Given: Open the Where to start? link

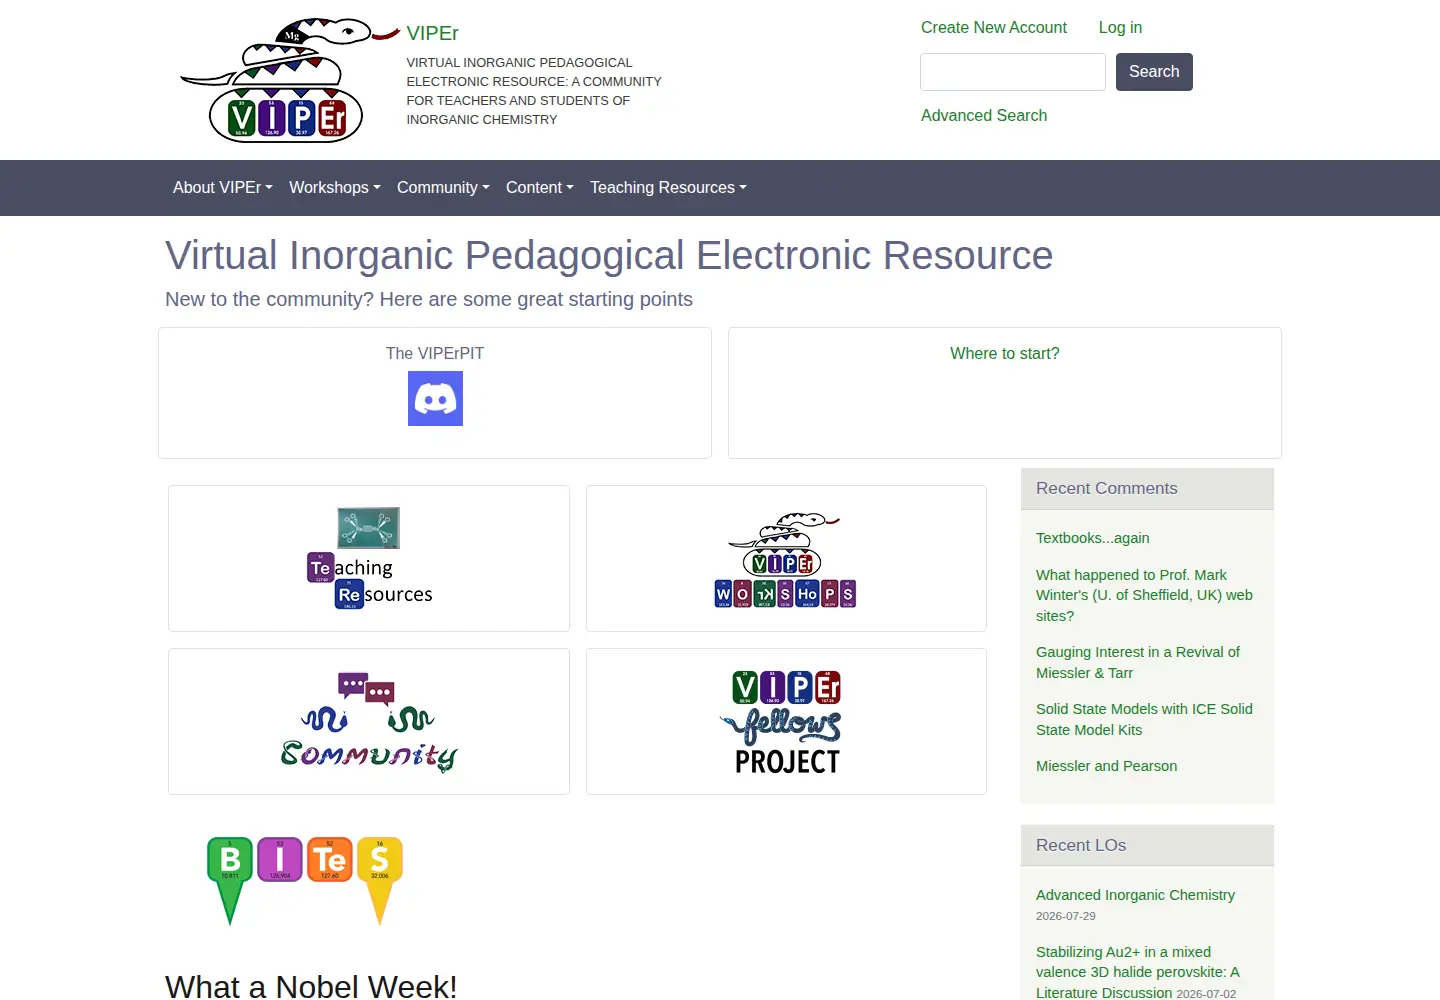Looking at the screenshot, I should (x=1004, y=354).
